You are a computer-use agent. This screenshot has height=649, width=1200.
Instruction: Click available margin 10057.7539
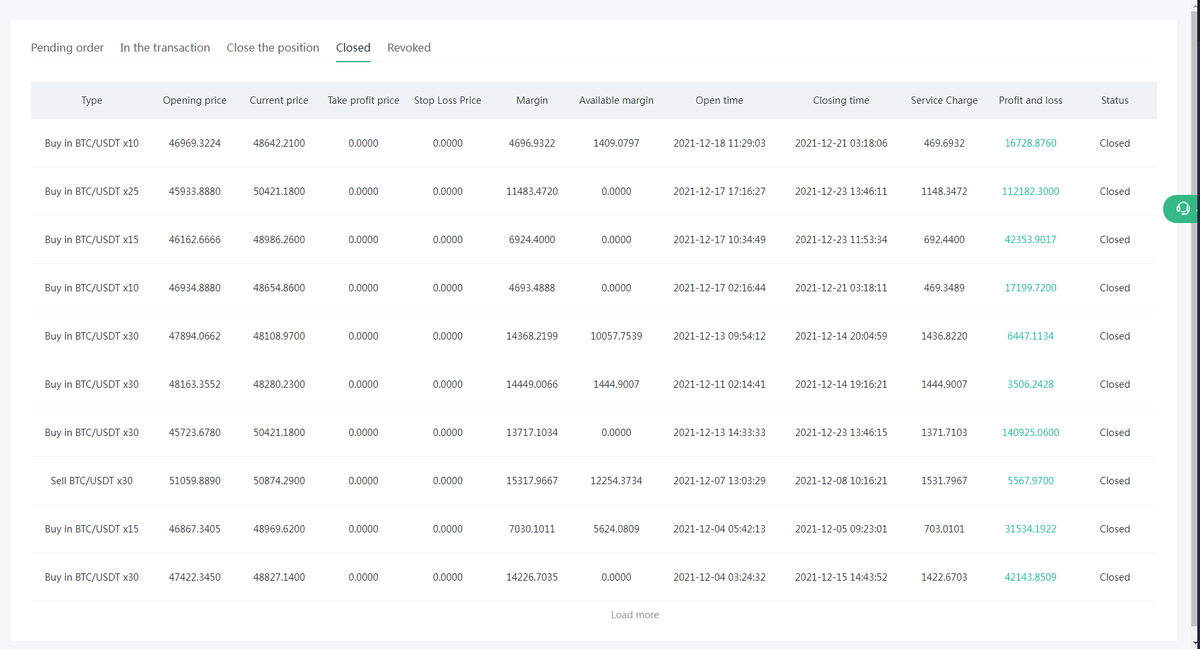click(x=616, y=336)
